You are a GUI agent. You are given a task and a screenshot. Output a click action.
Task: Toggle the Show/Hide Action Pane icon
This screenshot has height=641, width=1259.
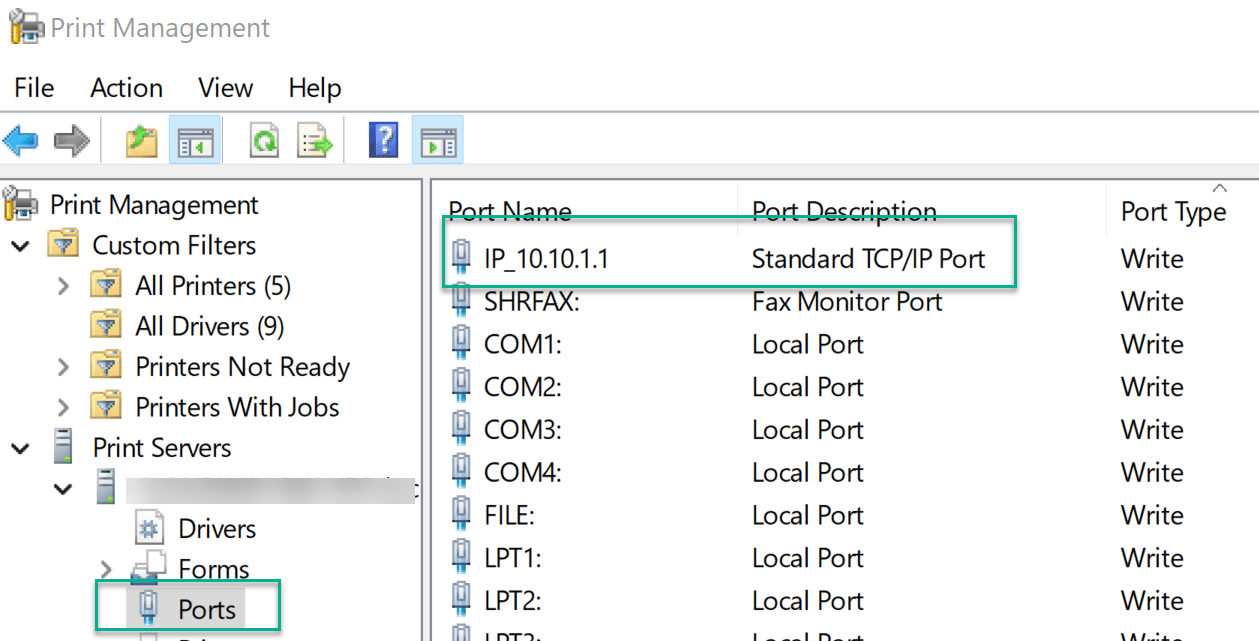437,140
